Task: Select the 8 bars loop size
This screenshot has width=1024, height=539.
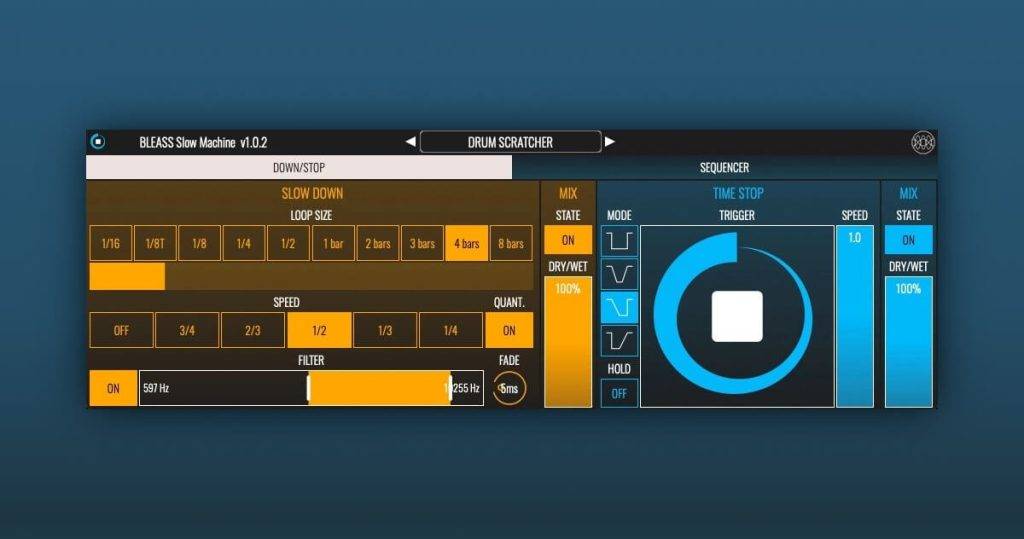Action: pyautogui.click(x=511, y=243)
